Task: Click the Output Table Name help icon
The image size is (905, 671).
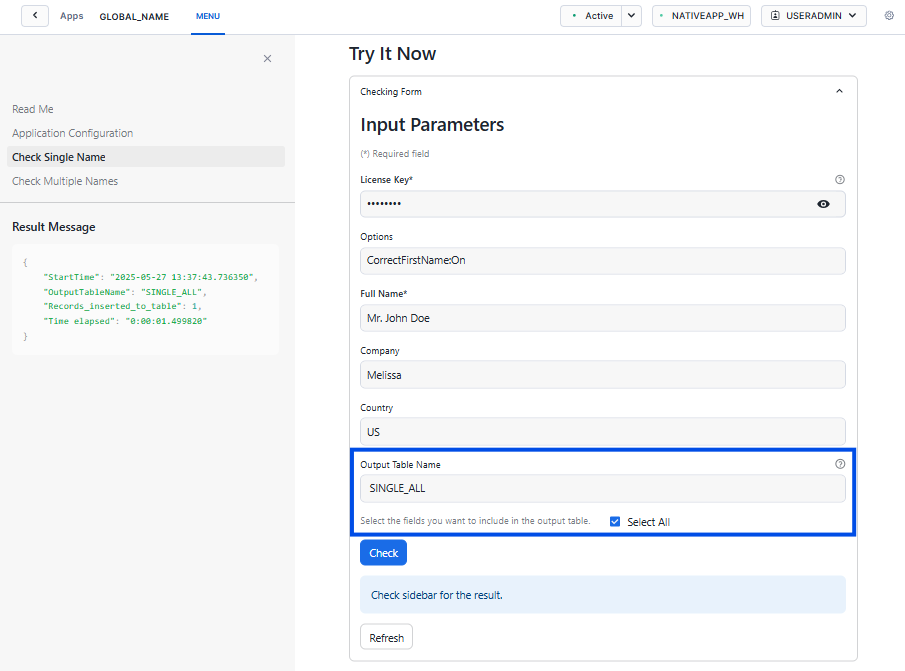Action: [x=840, y=464]
